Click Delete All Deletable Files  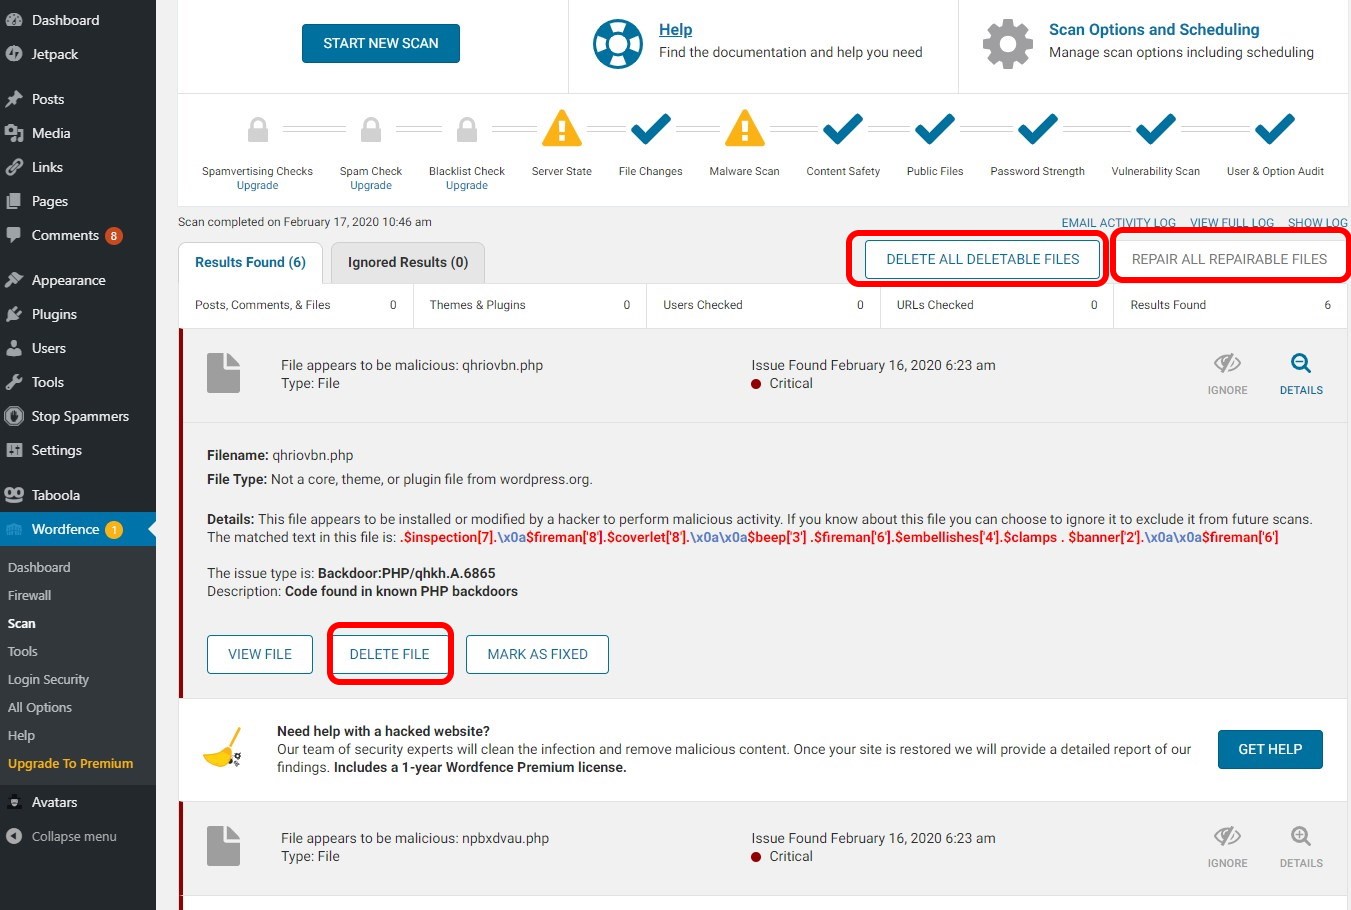click(982, 259)
